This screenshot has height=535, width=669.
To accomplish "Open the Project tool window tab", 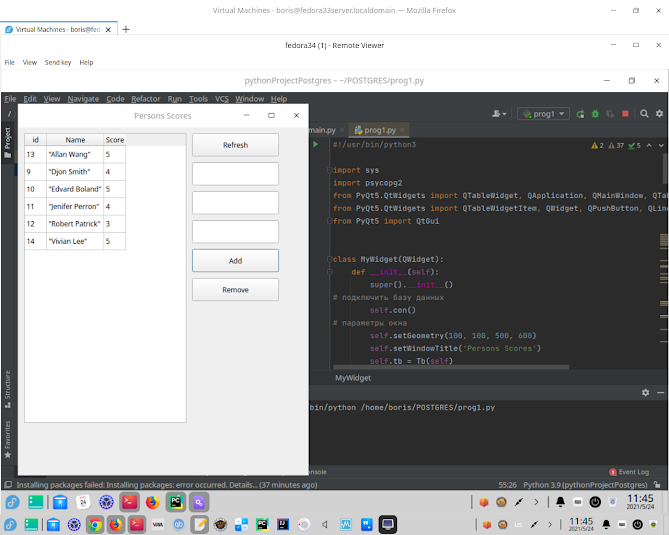I will (x=7, y=142).
